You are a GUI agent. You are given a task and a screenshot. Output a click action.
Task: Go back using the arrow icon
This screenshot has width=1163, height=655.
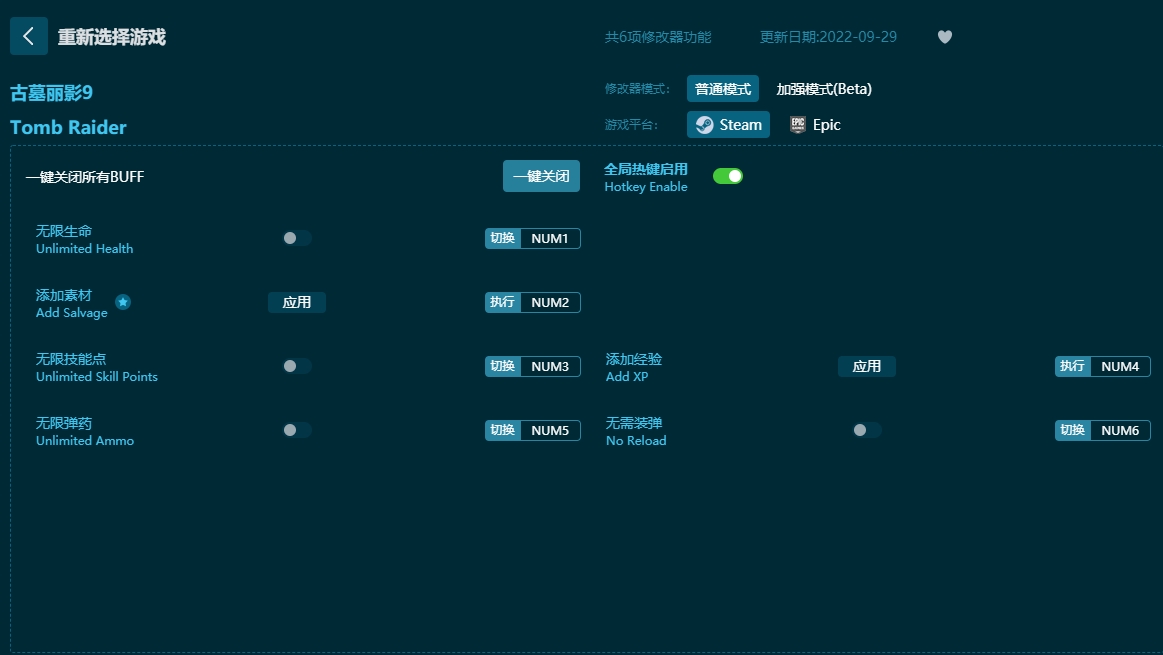29,36
